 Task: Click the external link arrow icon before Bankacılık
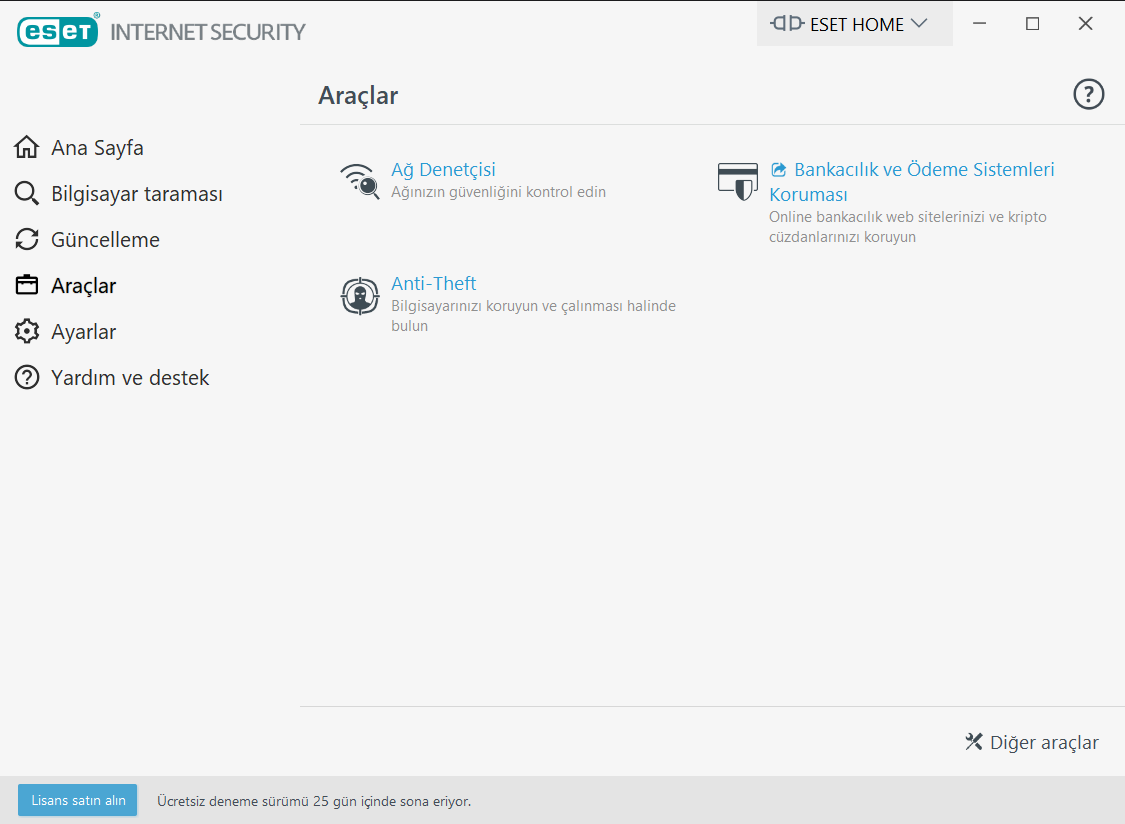click(x=778, y=169)
